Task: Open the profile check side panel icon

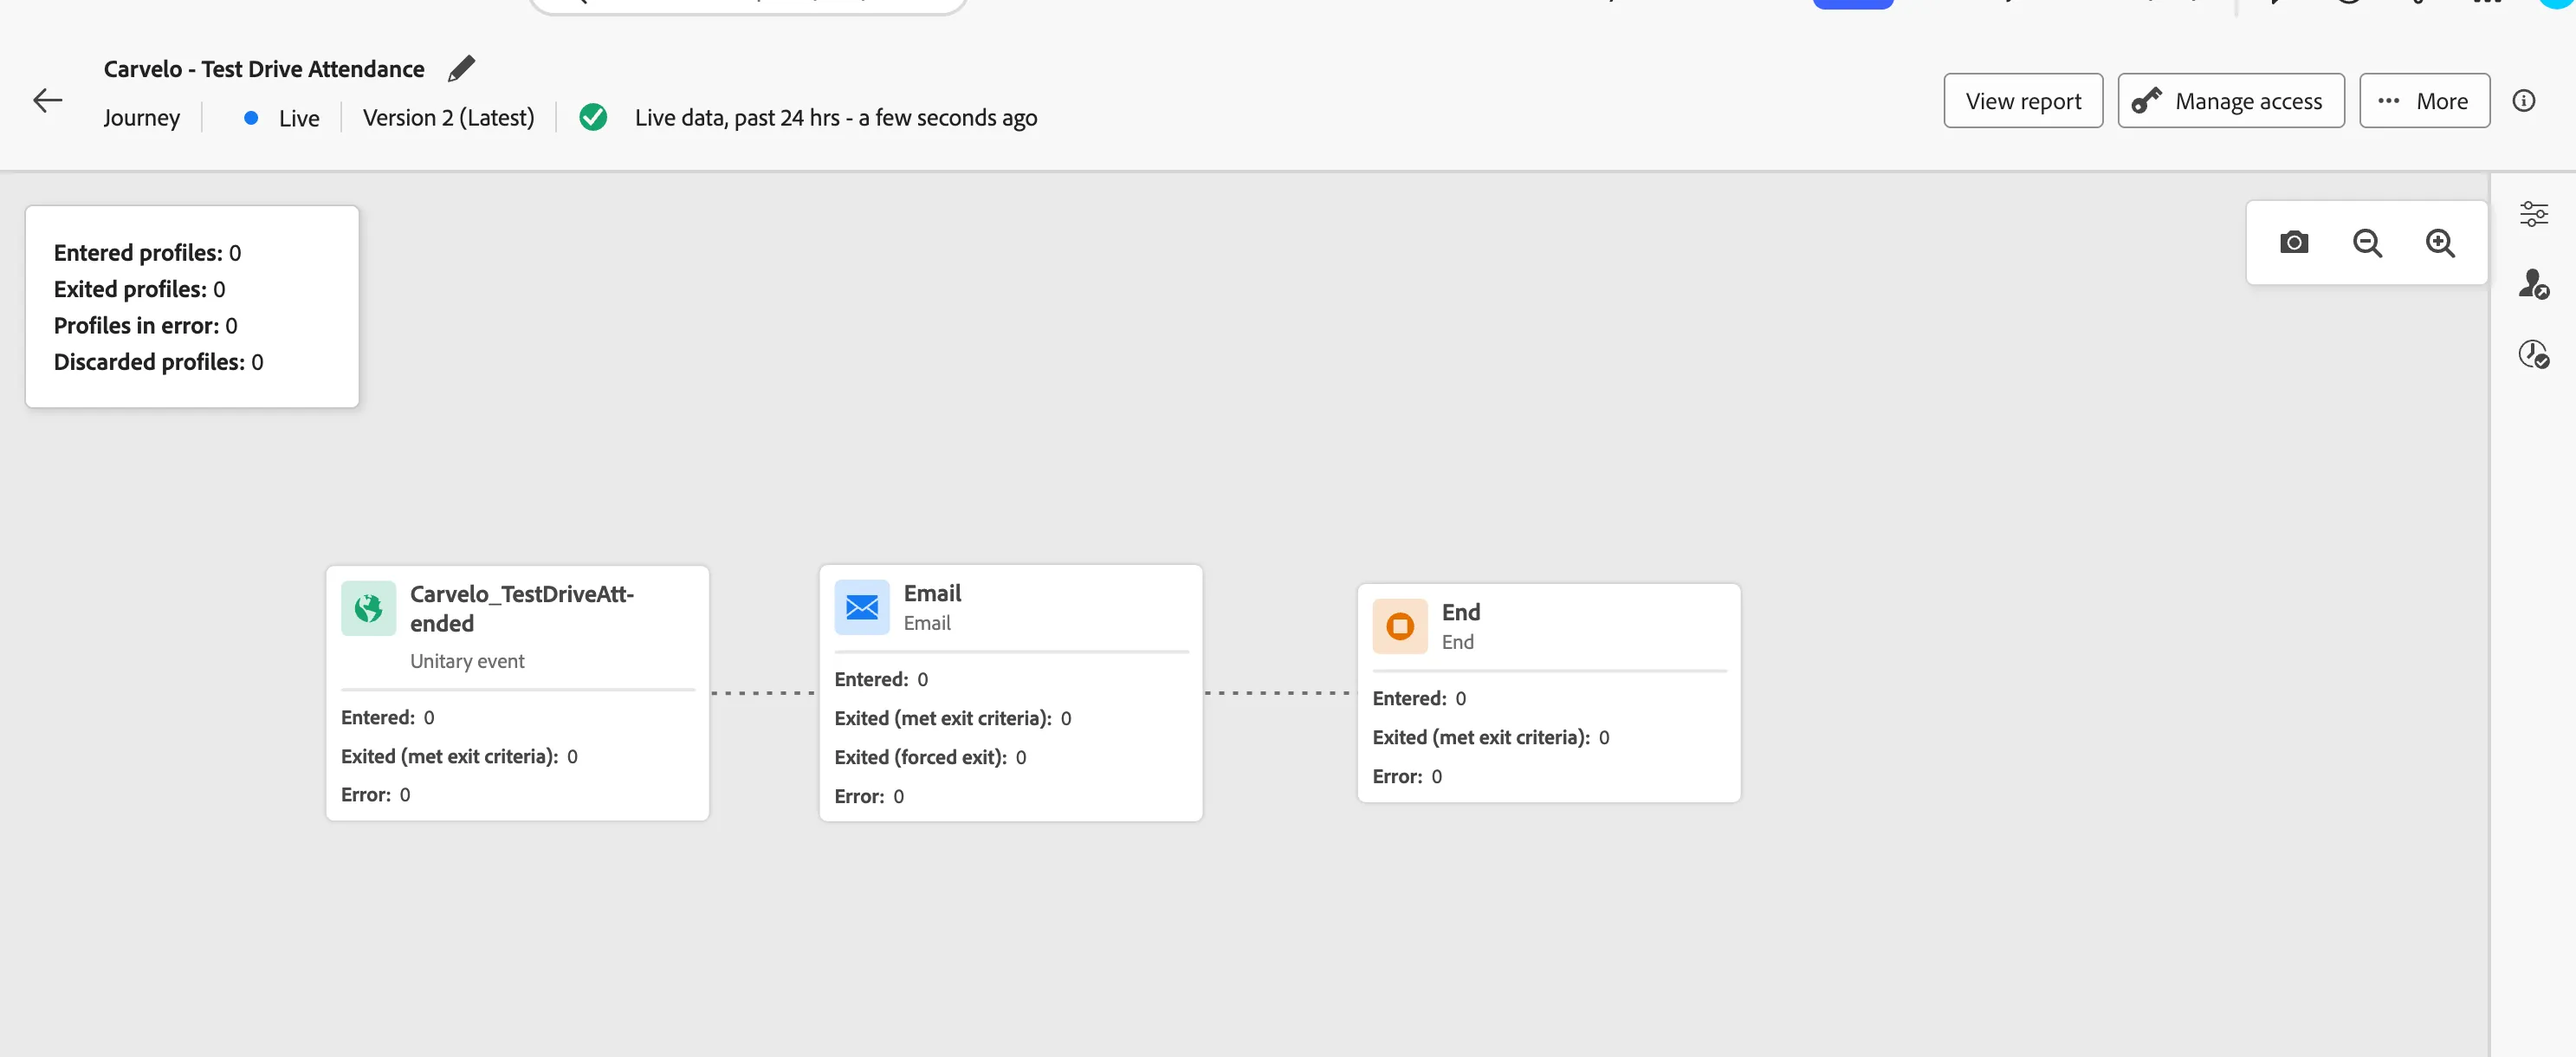Action: click(x=2533, y=284)
